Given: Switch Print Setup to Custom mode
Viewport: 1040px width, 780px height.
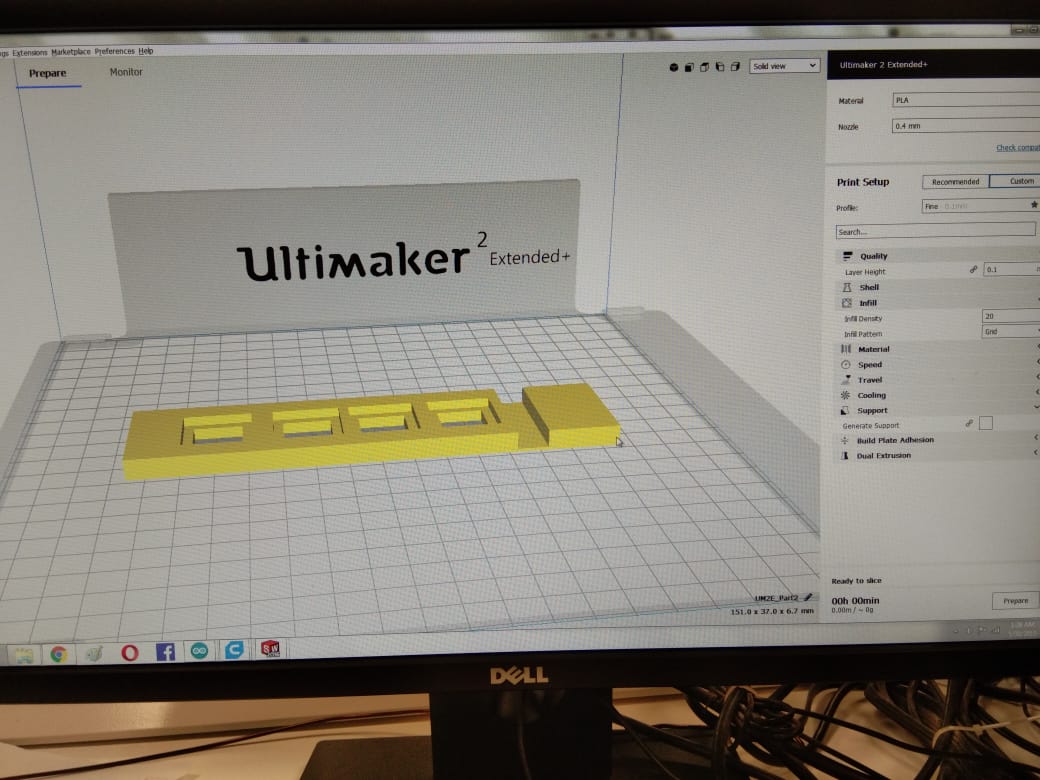Looking at the screenshot, I should pyautogui.click(x=1015, y=181).
